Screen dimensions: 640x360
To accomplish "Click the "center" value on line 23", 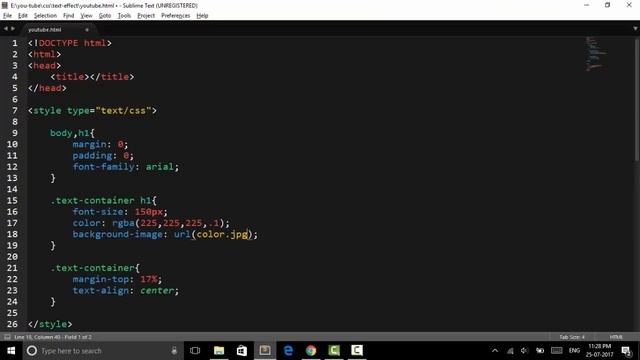I will point(157,291).
